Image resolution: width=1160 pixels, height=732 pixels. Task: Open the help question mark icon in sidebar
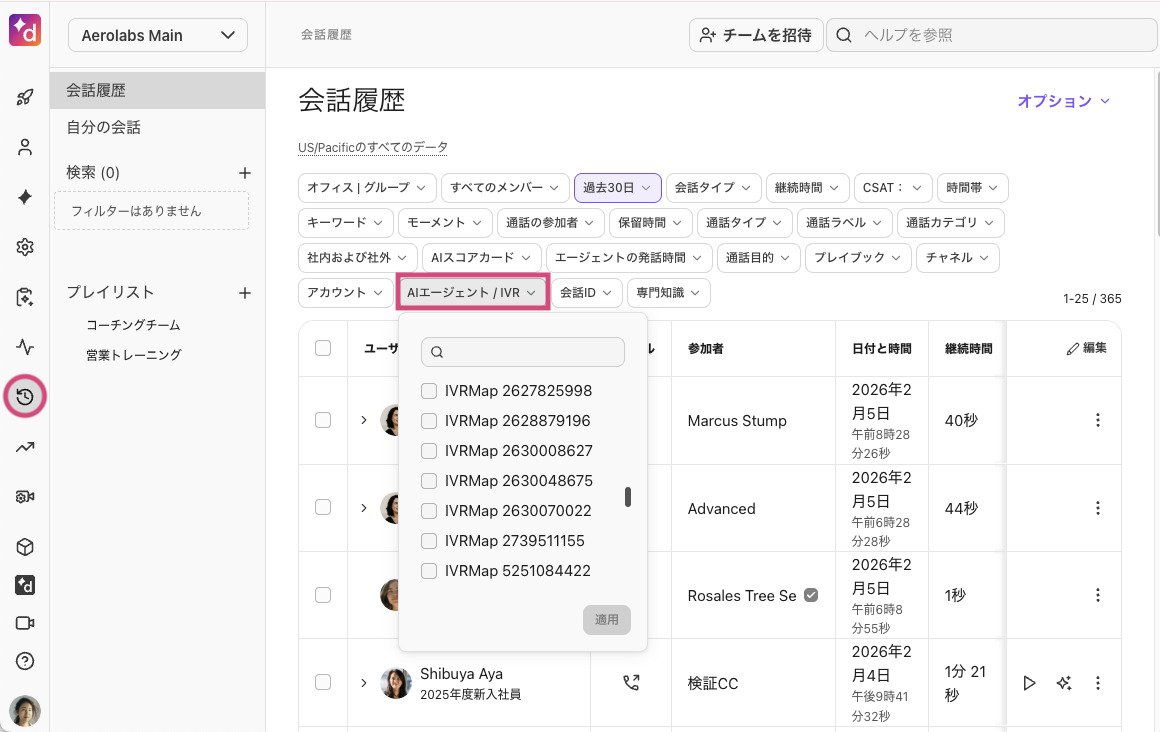click(24, 661)
